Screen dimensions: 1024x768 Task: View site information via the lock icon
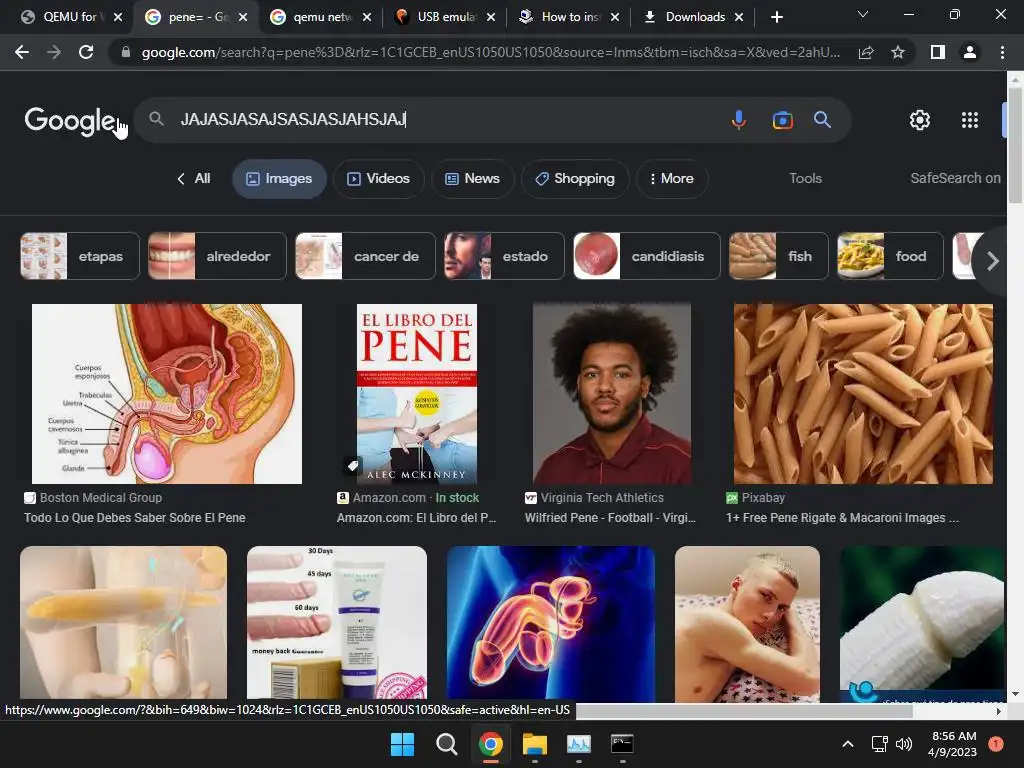(x=125, y=52)
